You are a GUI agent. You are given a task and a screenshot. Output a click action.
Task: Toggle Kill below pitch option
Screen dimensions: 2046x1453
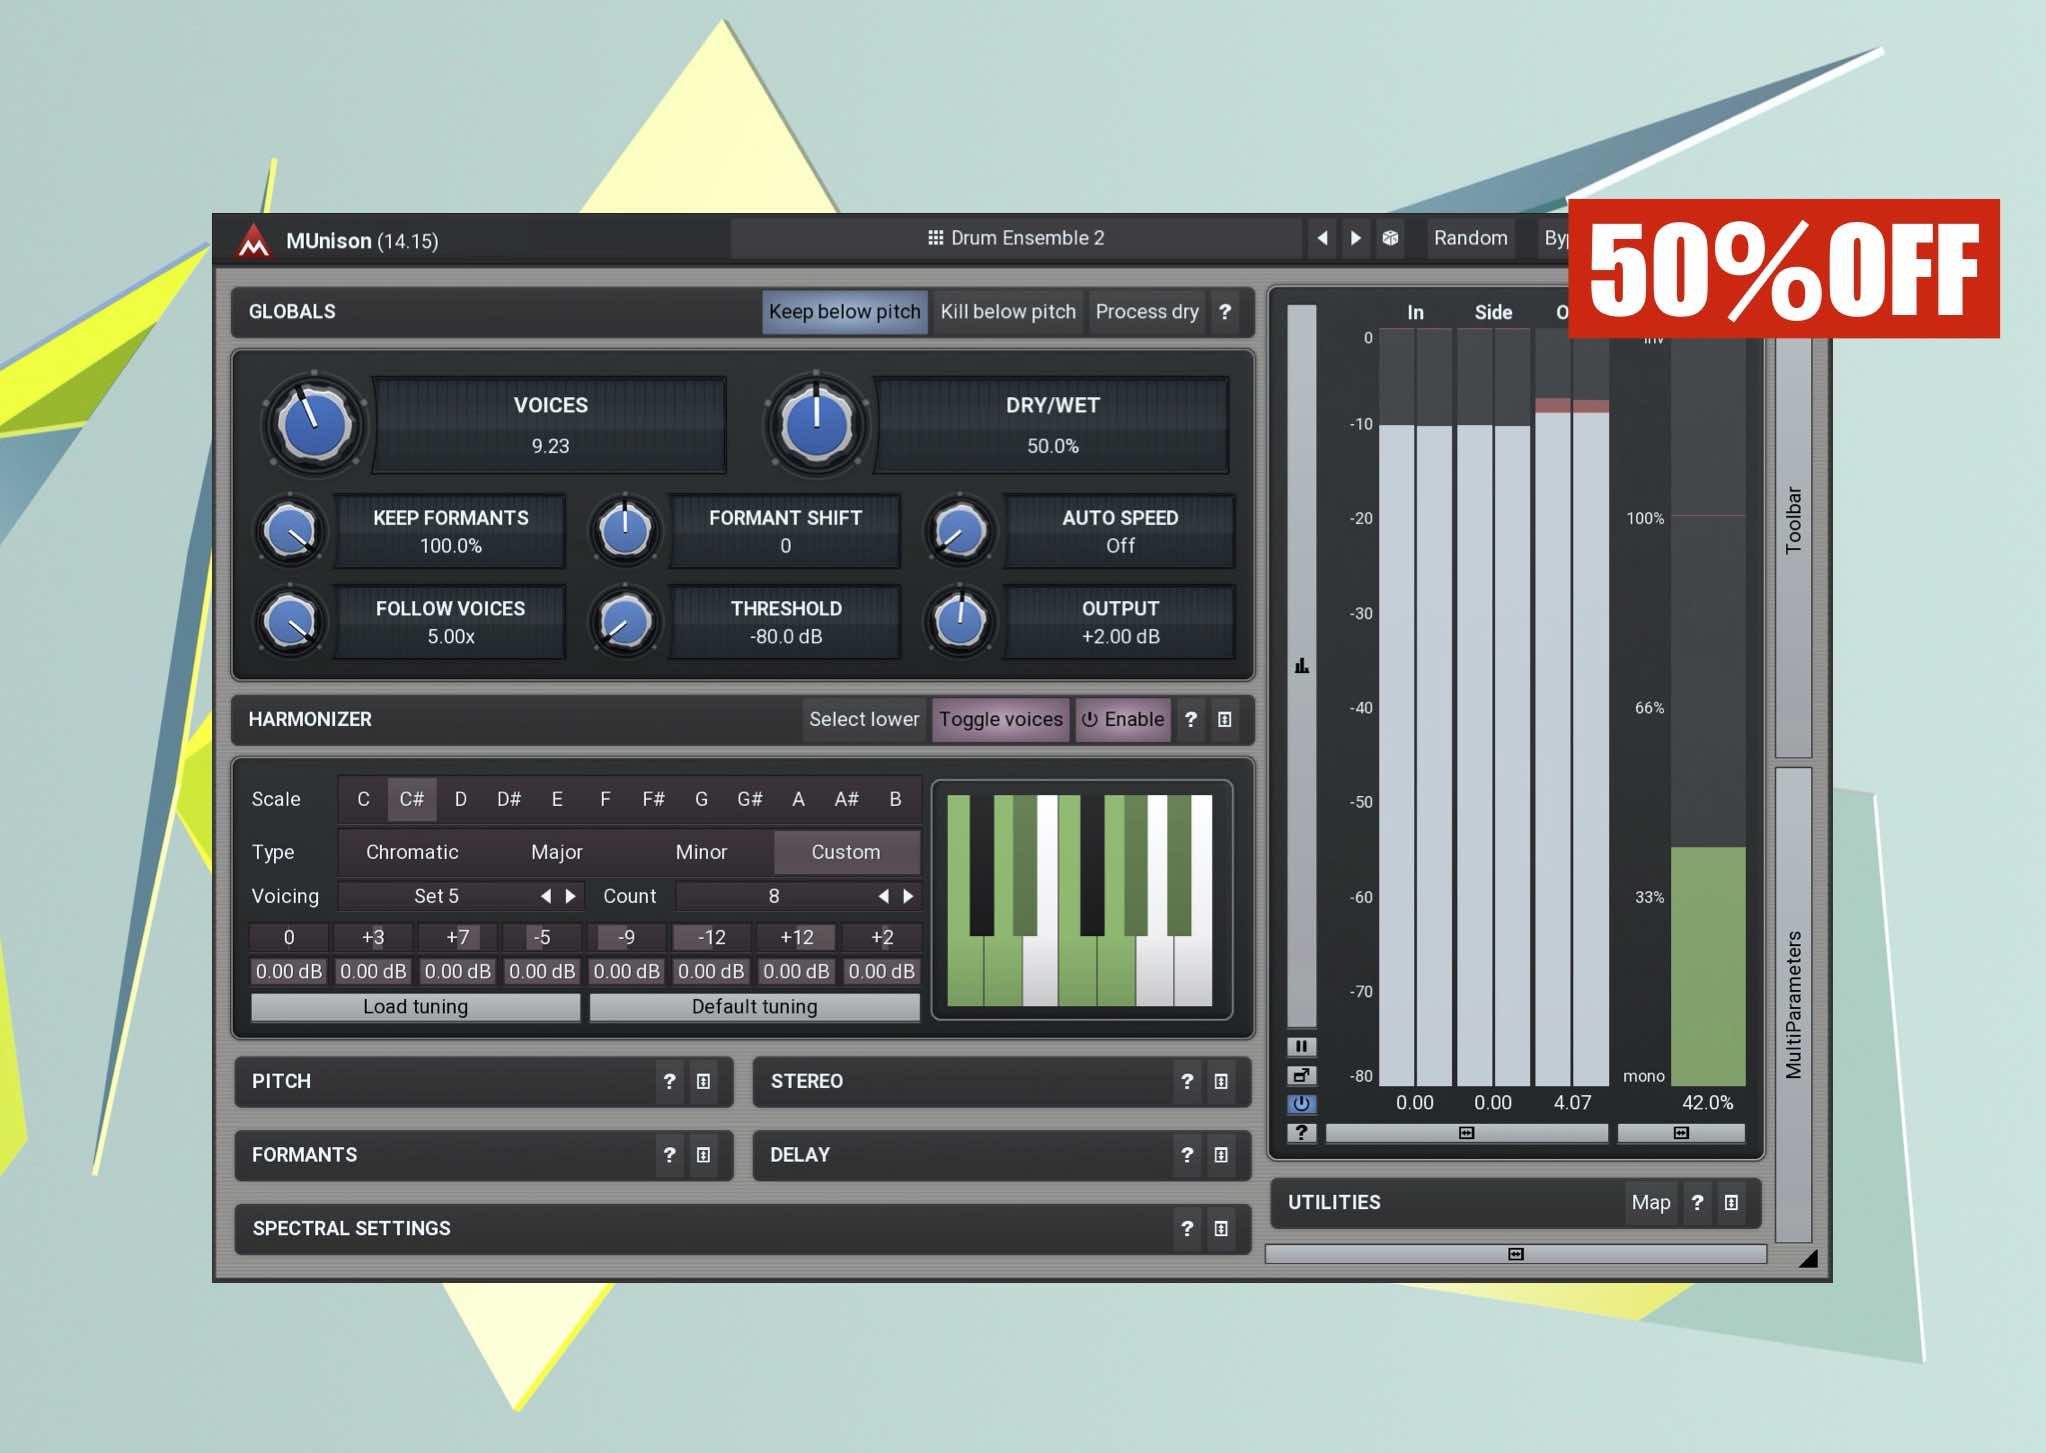[x=1007, y=312]
